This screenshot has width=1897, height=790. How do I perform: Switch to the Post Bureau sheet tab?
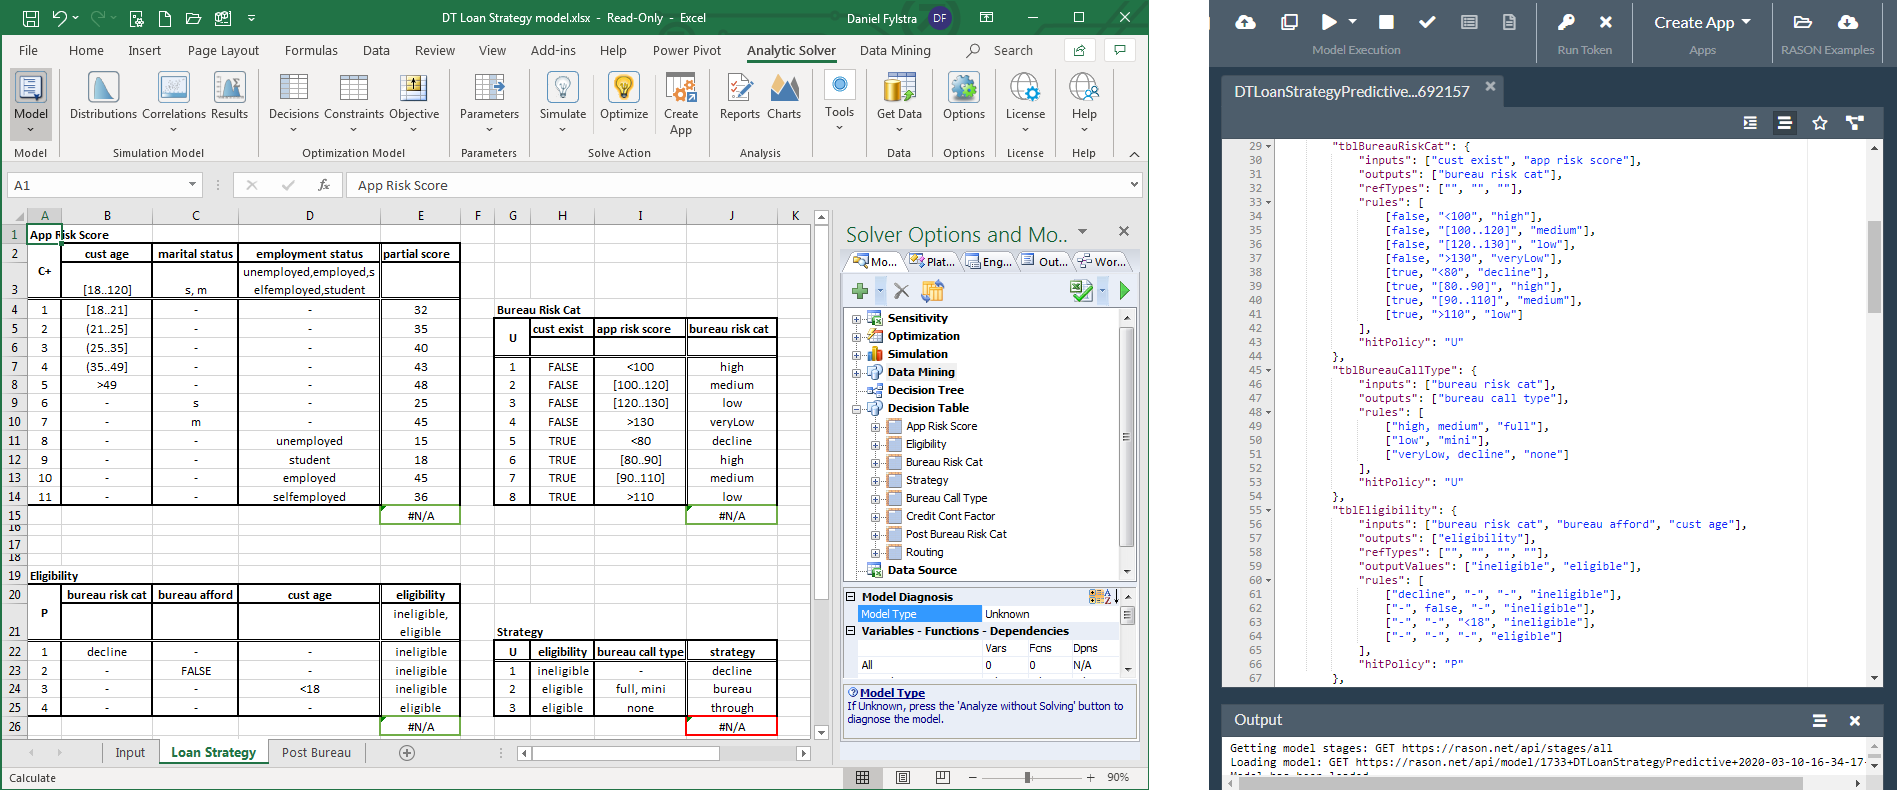tap(316, 753)
